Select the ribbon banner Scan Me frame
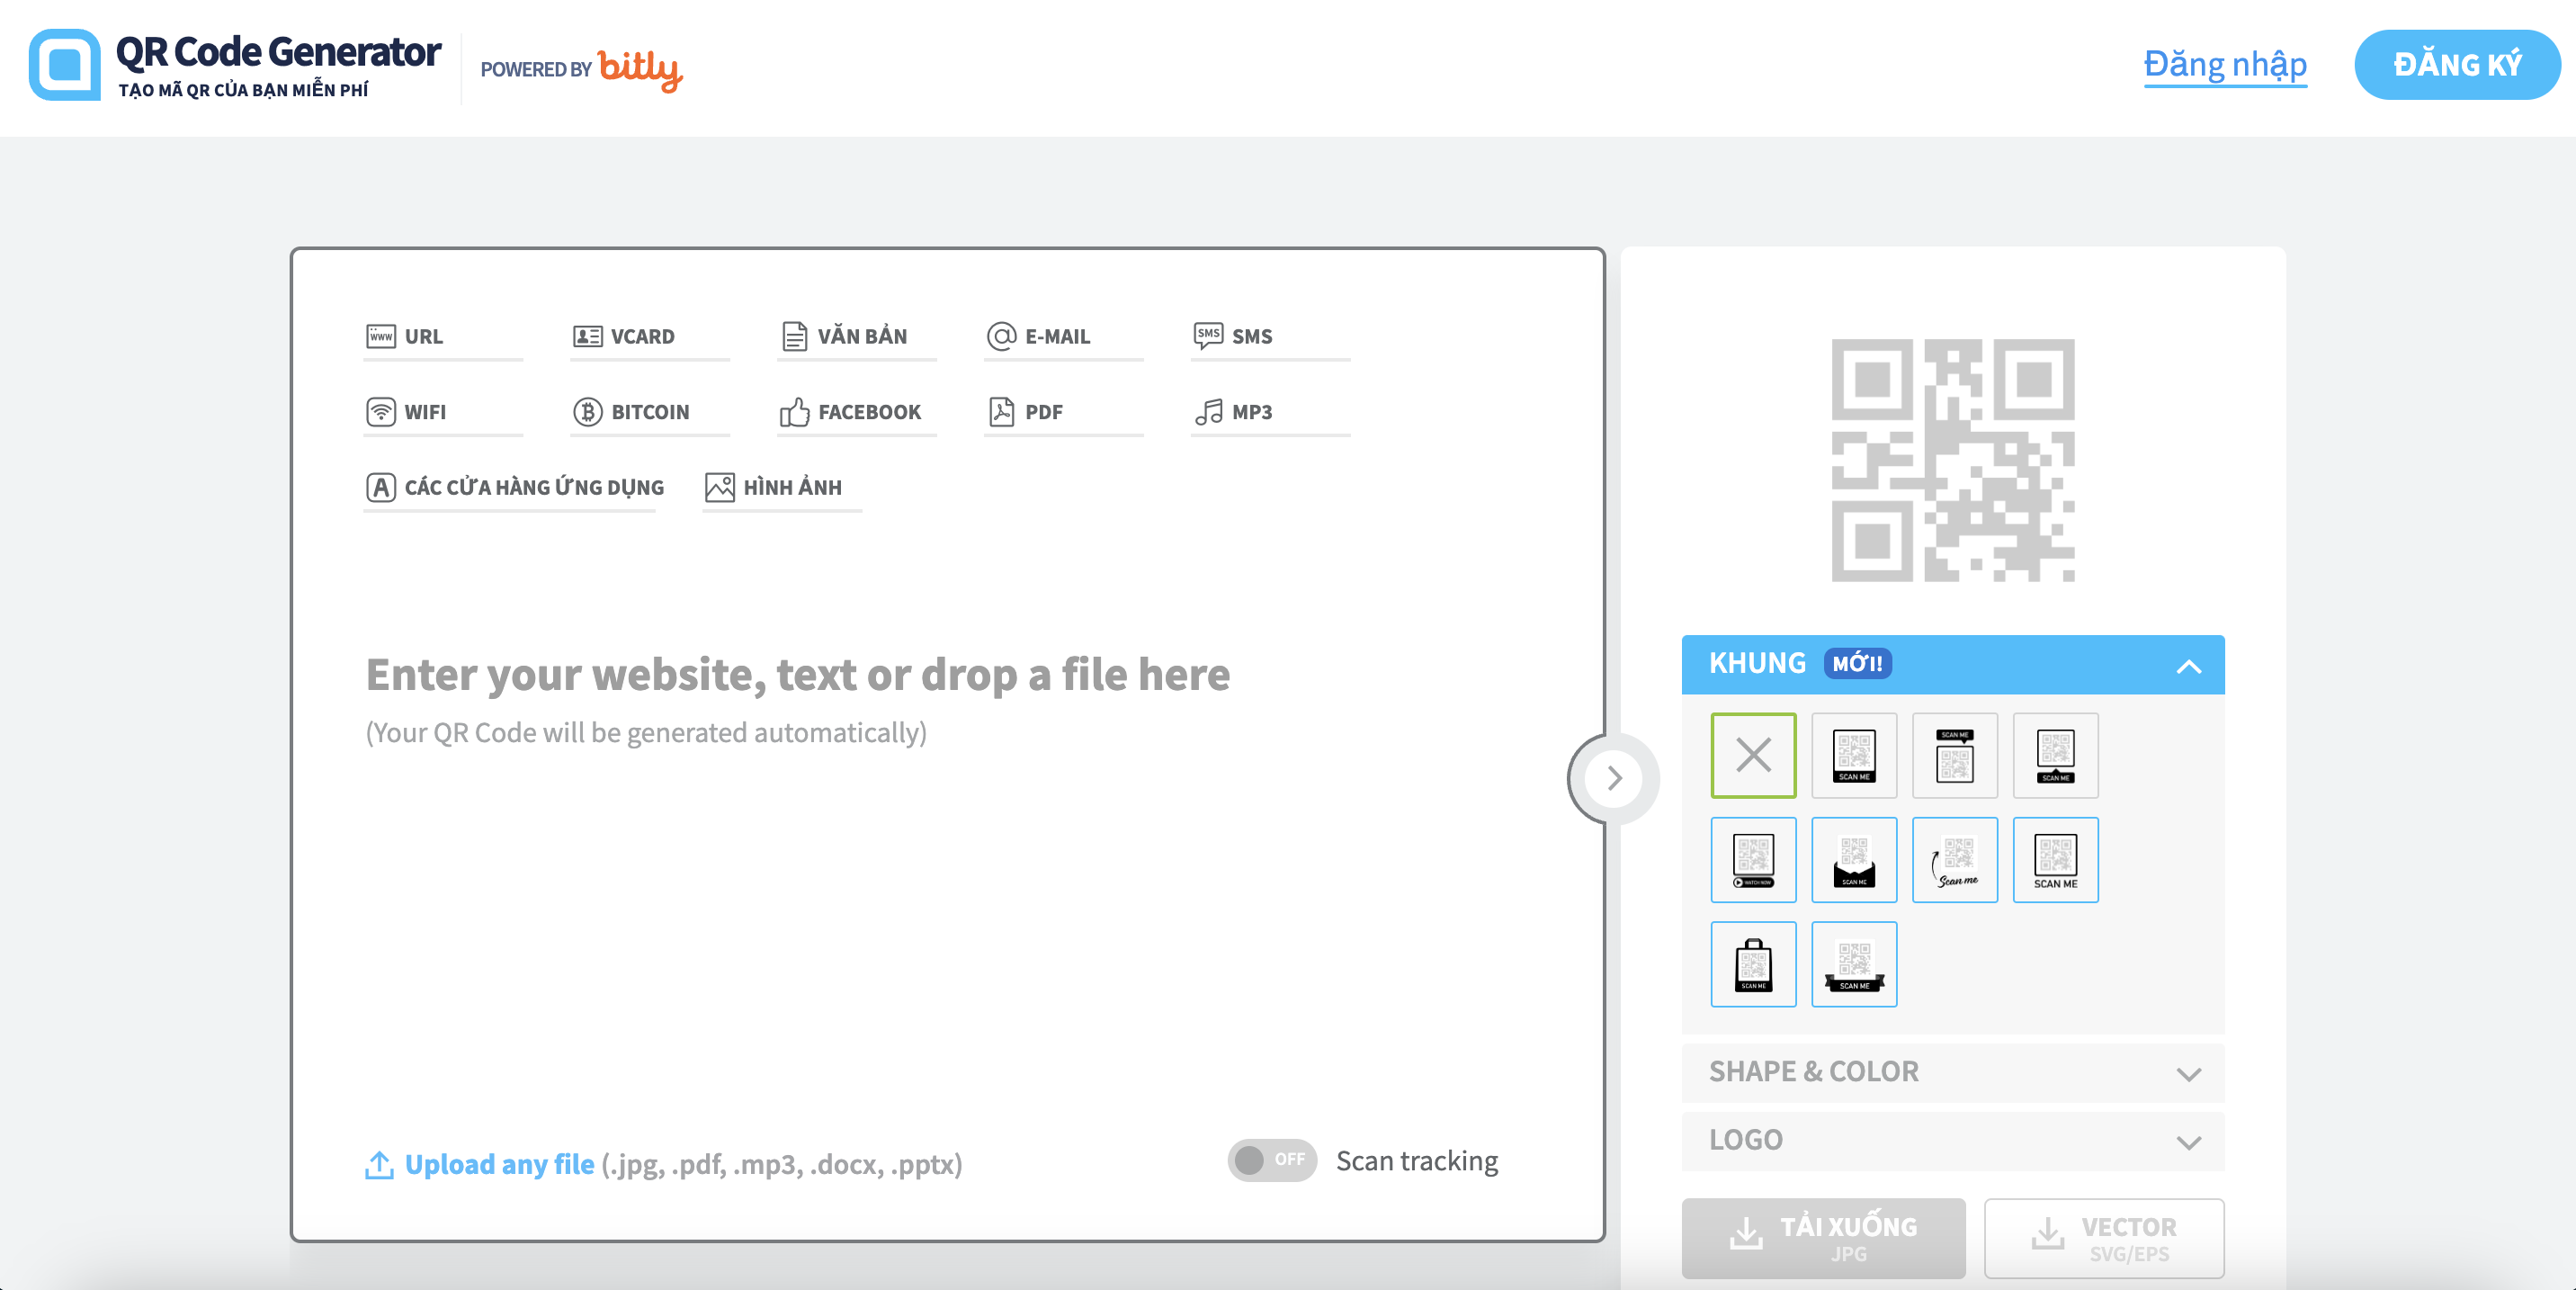 click(1854, 964)
